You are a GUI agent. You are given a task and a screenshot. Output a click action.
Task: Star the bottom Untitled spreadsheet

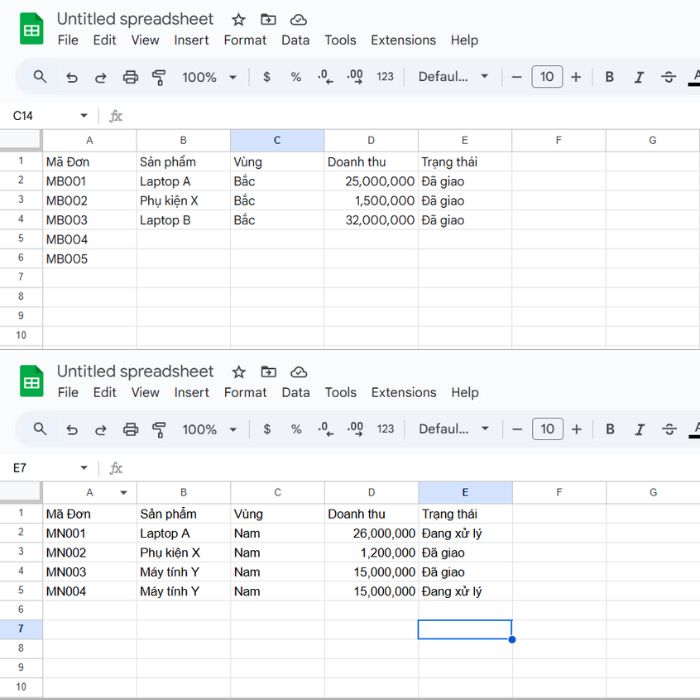[239, 372]
